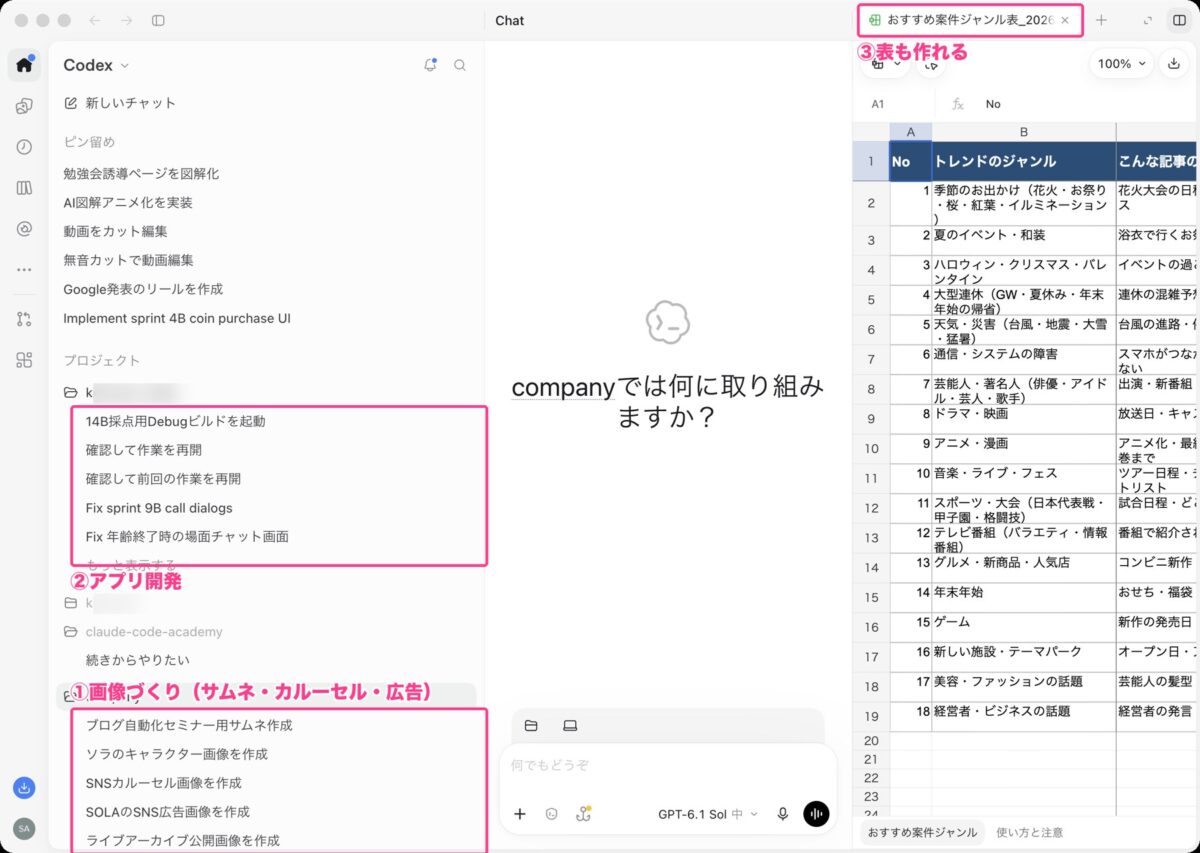Click the face icon in chat input

(x=551, y=814)
